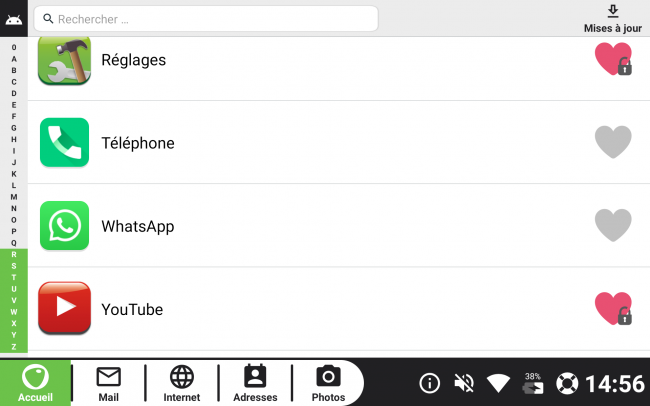Jump to letter T in index

click(14, 277)
